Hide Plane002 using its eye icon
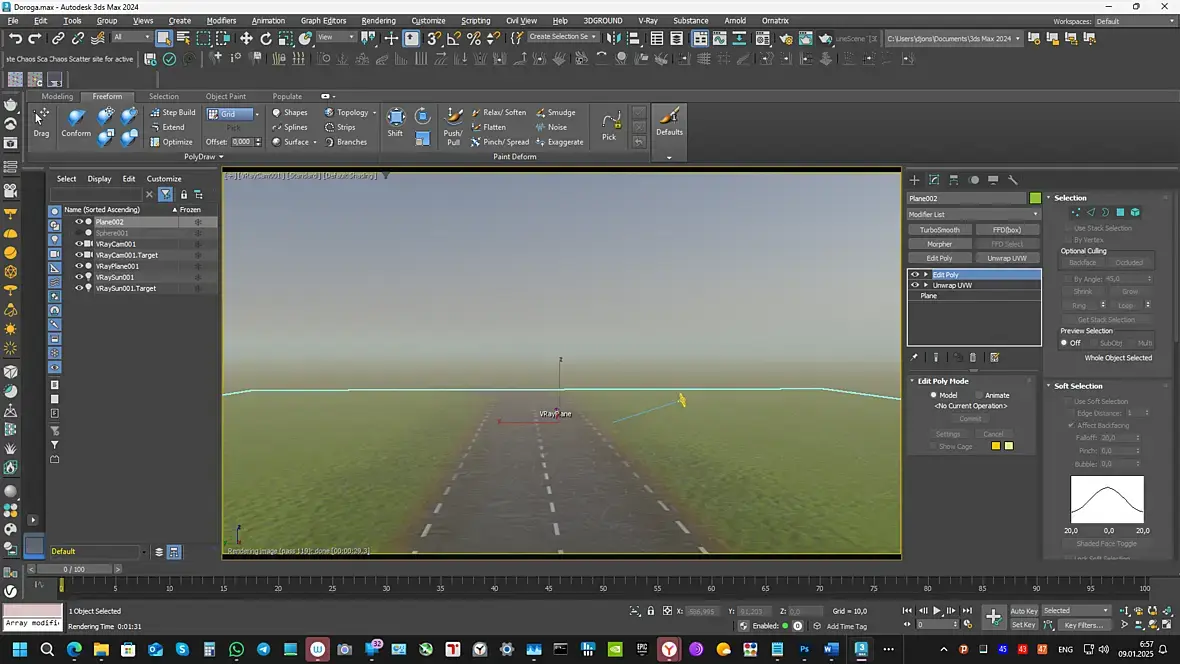 point(79,221)
